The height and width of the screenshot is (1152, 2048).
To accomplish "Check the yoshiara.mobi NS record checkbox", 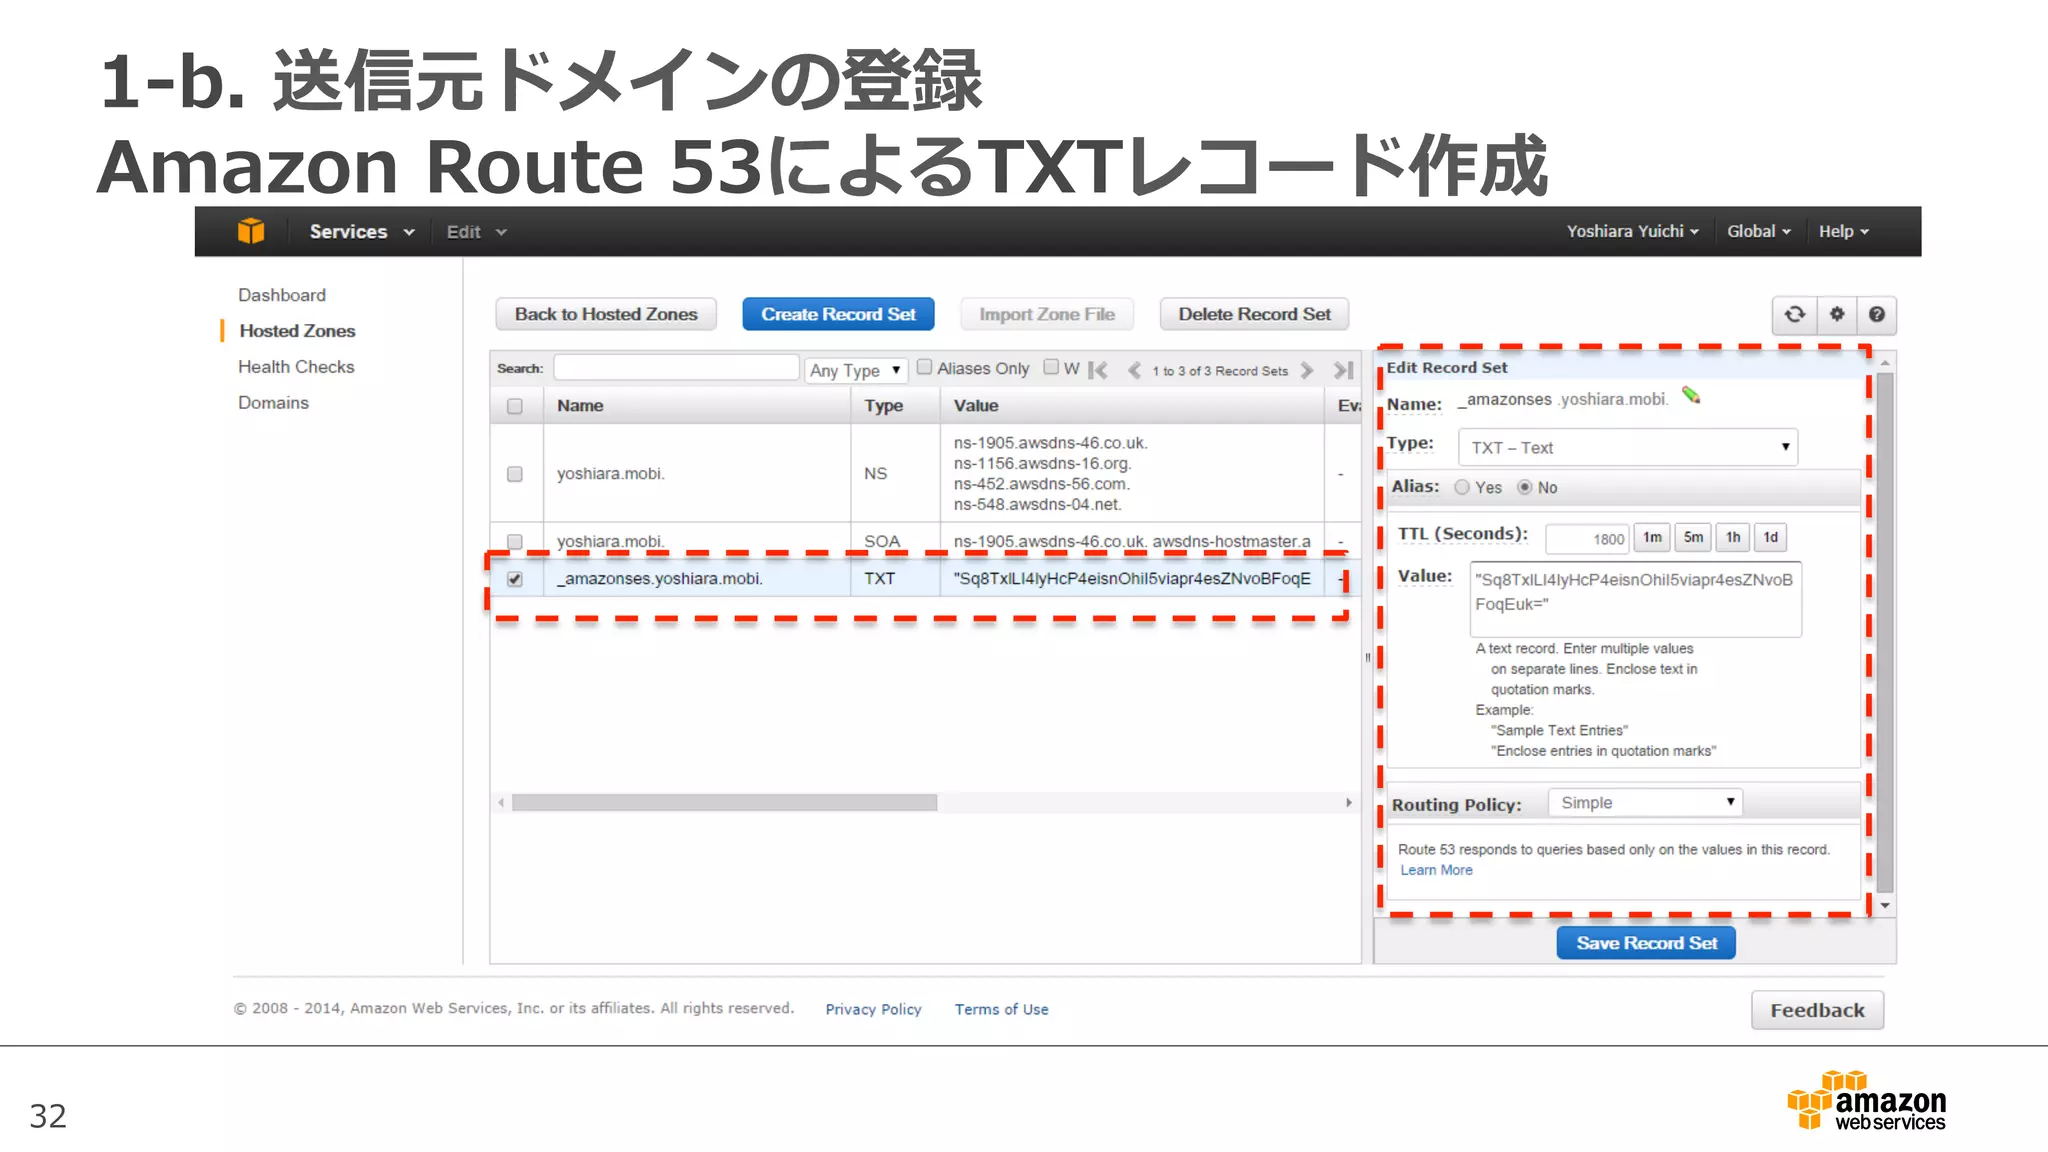I will (x=515, y=474).
